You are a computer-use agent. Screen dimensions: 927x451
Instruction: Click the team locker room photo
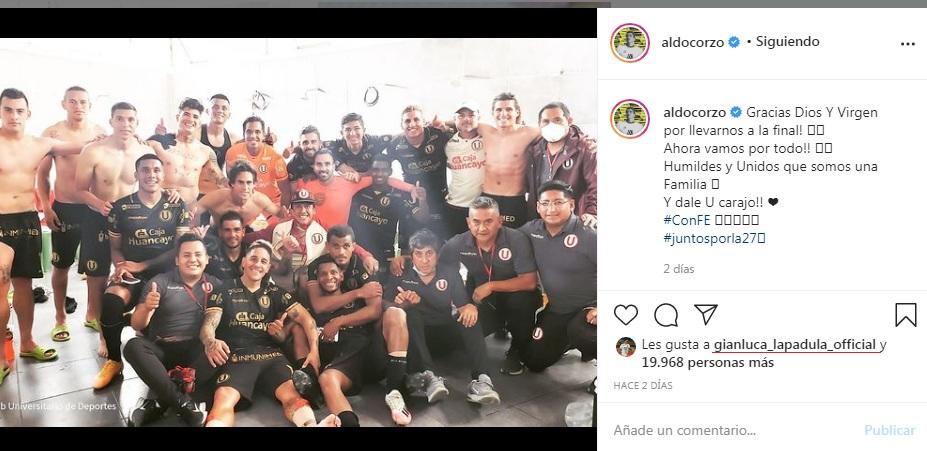298,232
